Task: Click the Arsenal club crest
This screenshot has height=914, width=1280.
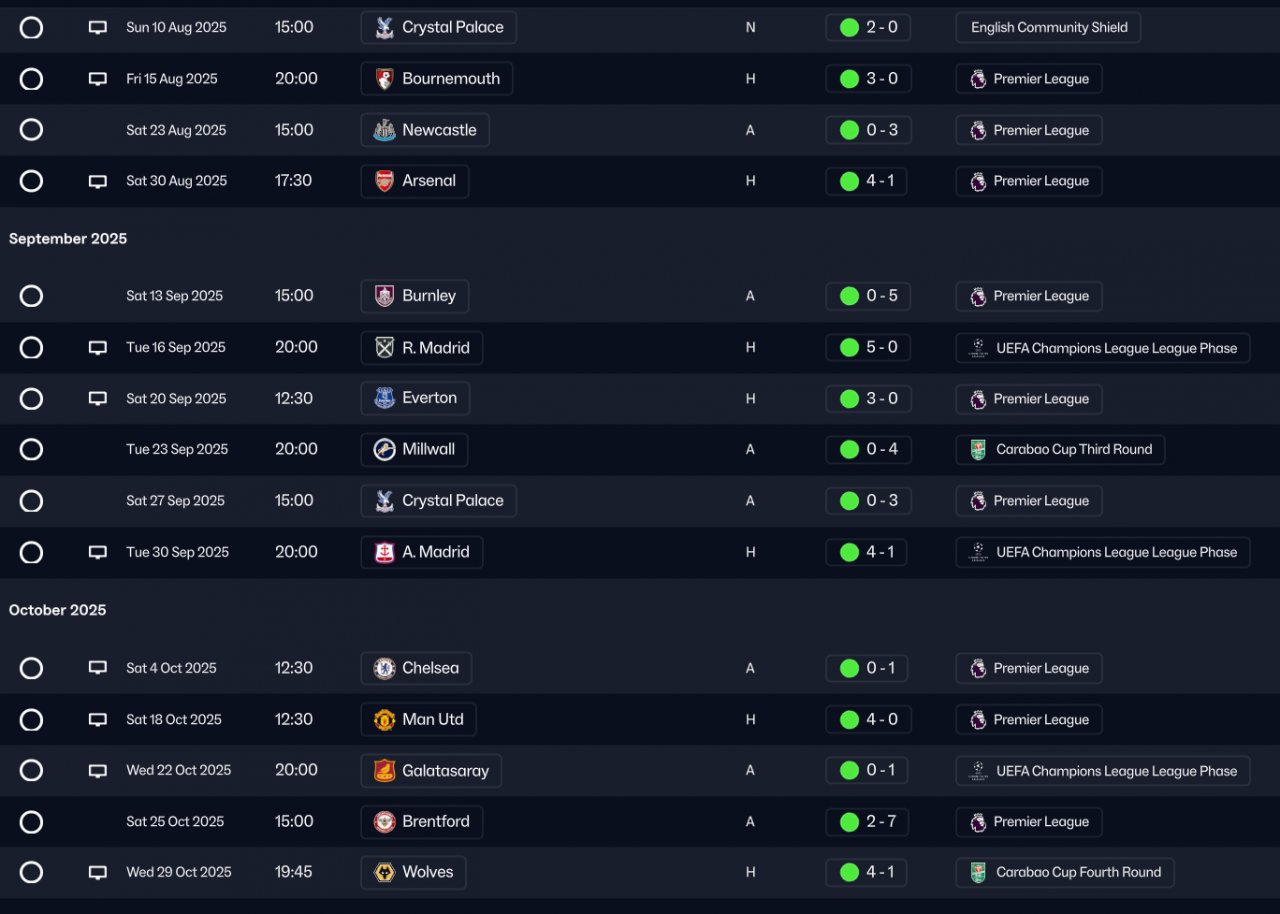Action: point(384,181)
